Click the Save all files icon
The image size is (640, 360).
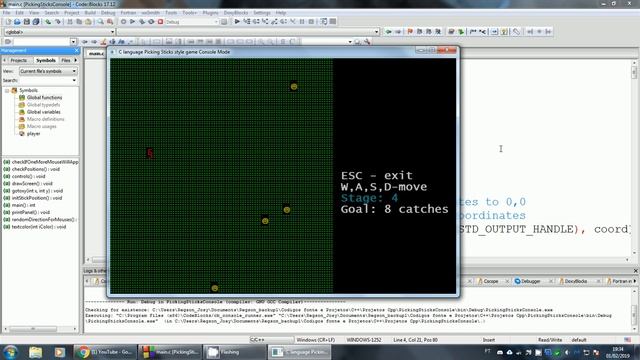pos(36,22)
